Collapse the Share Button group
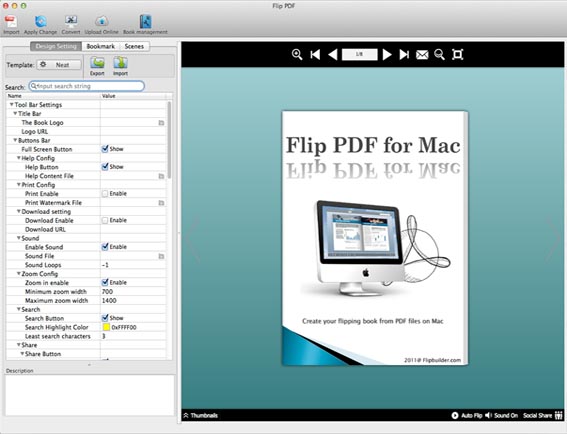Screen dimensions: 567x434 [x=22, y=354]
